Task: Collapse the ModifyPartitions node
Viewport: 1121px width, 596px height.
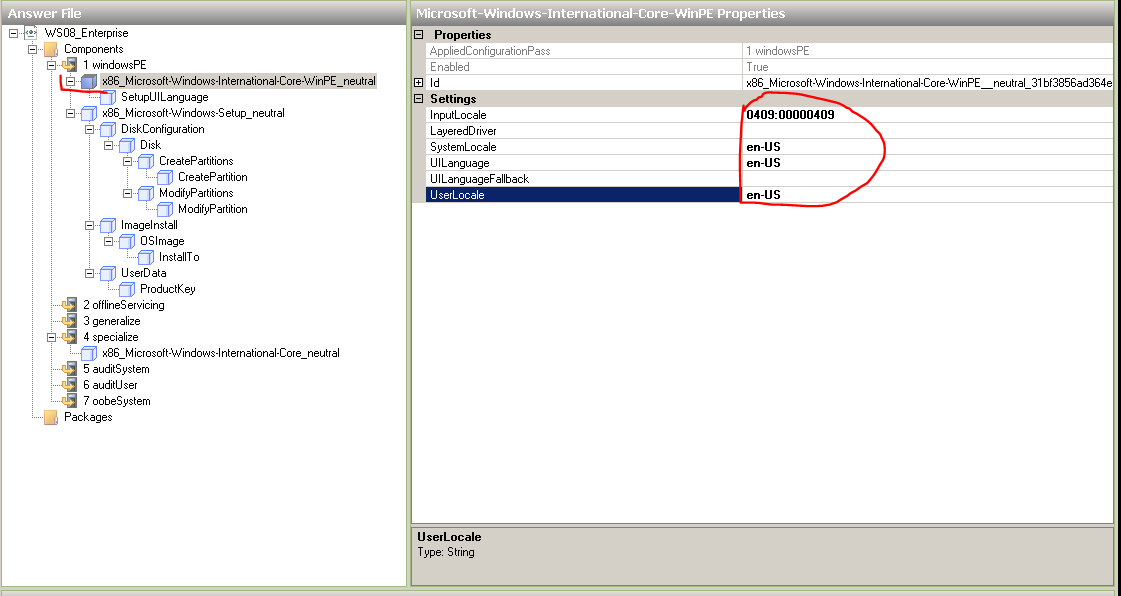Action: click(x=127, y=193)
